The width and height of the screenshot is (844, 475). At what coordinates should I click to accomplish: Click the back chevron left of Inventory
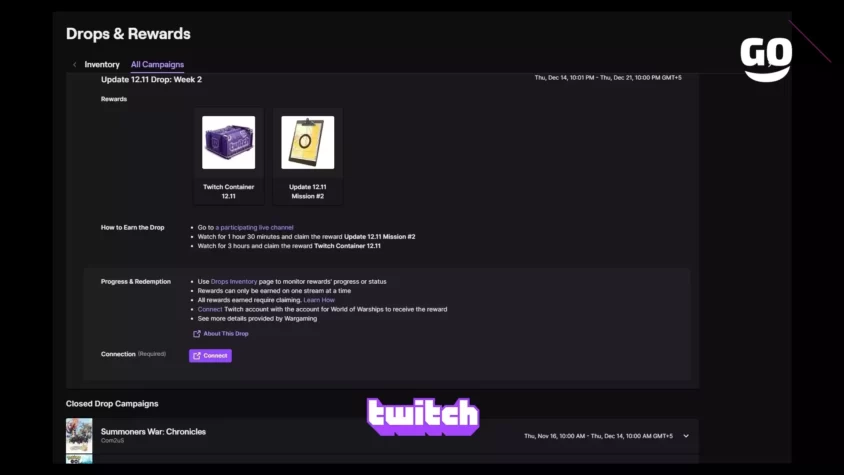tap(74, 65)
